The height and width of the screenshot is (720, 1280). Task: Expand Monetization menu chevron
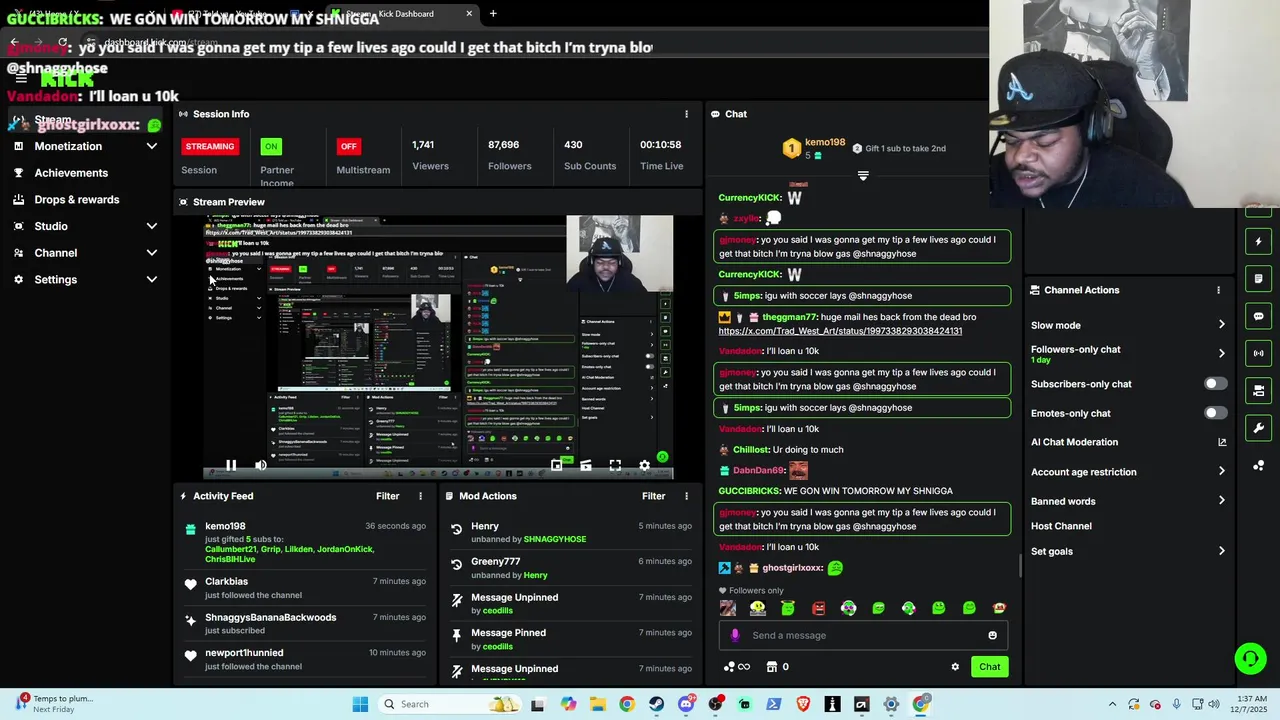click(x=152, y=146)
